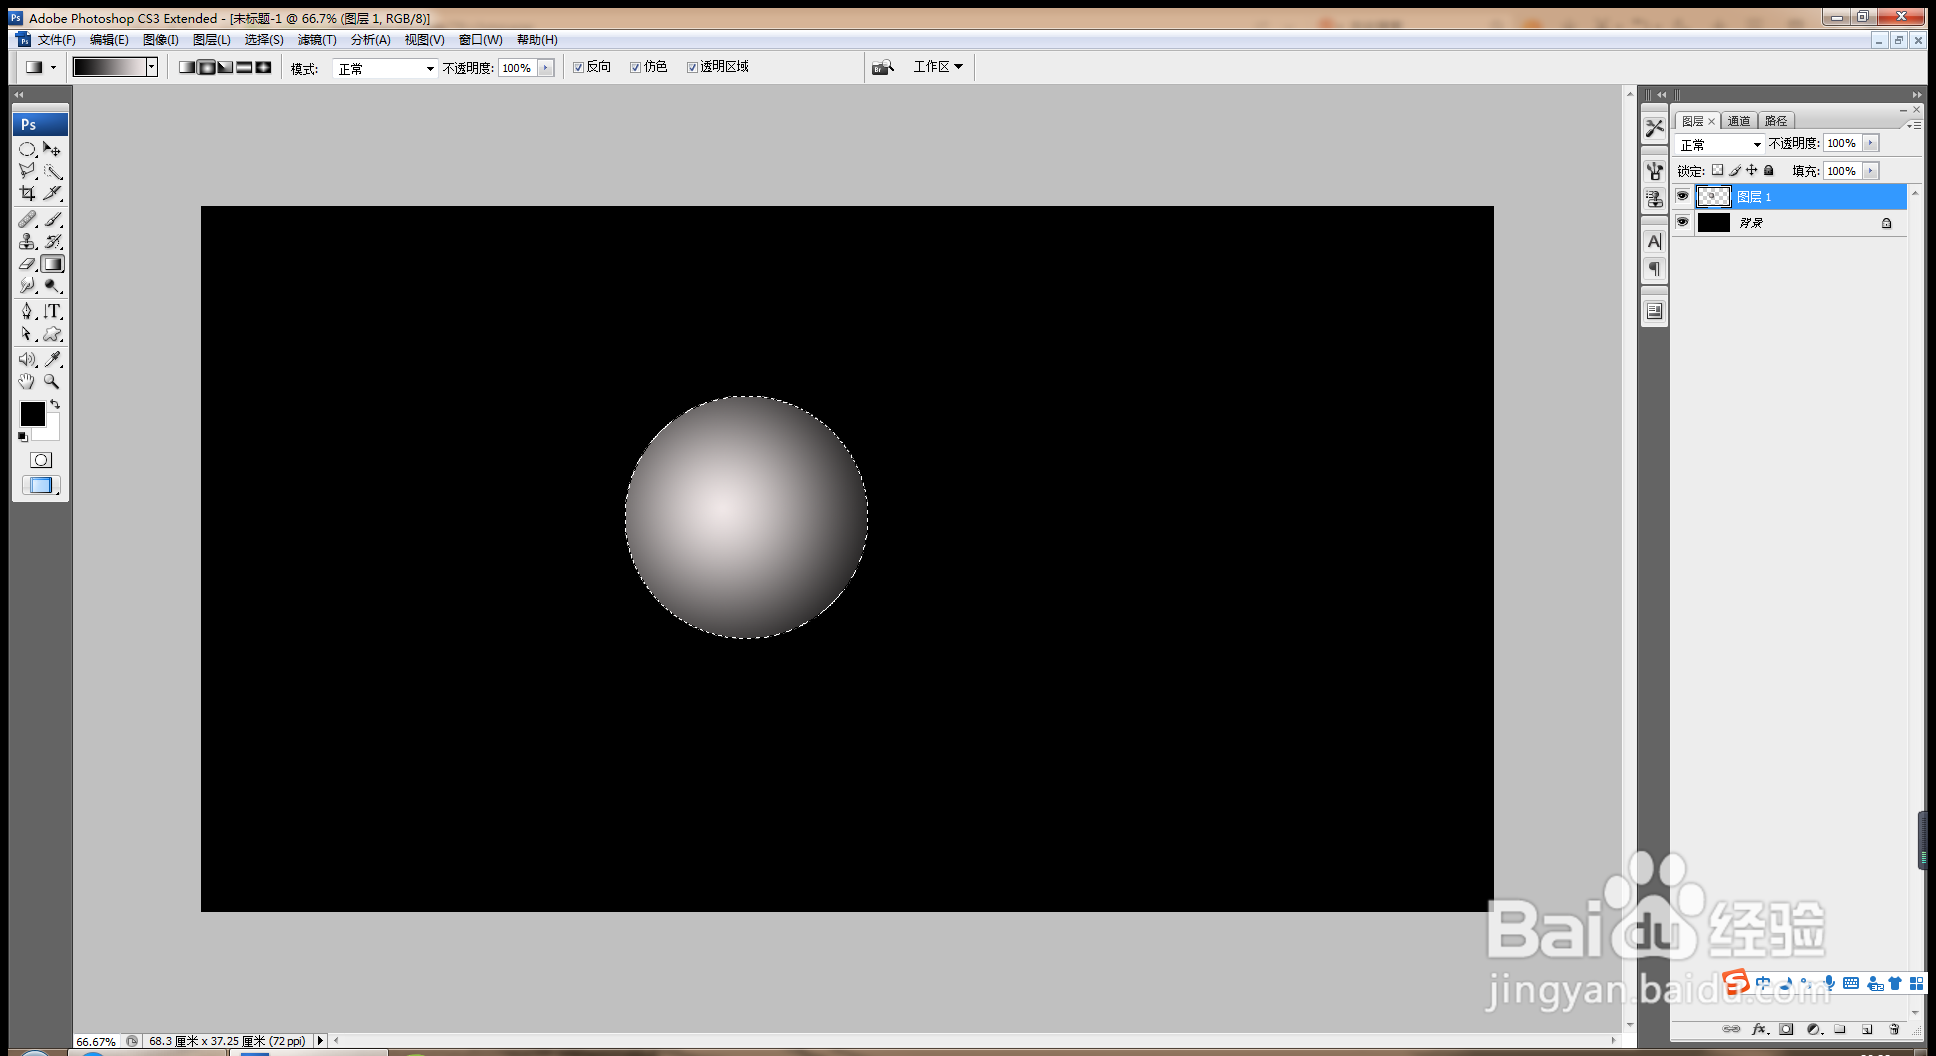Select the Healing Brush tool
Viewport: 1936px width, 1056px height.
(x=27, y=219)
